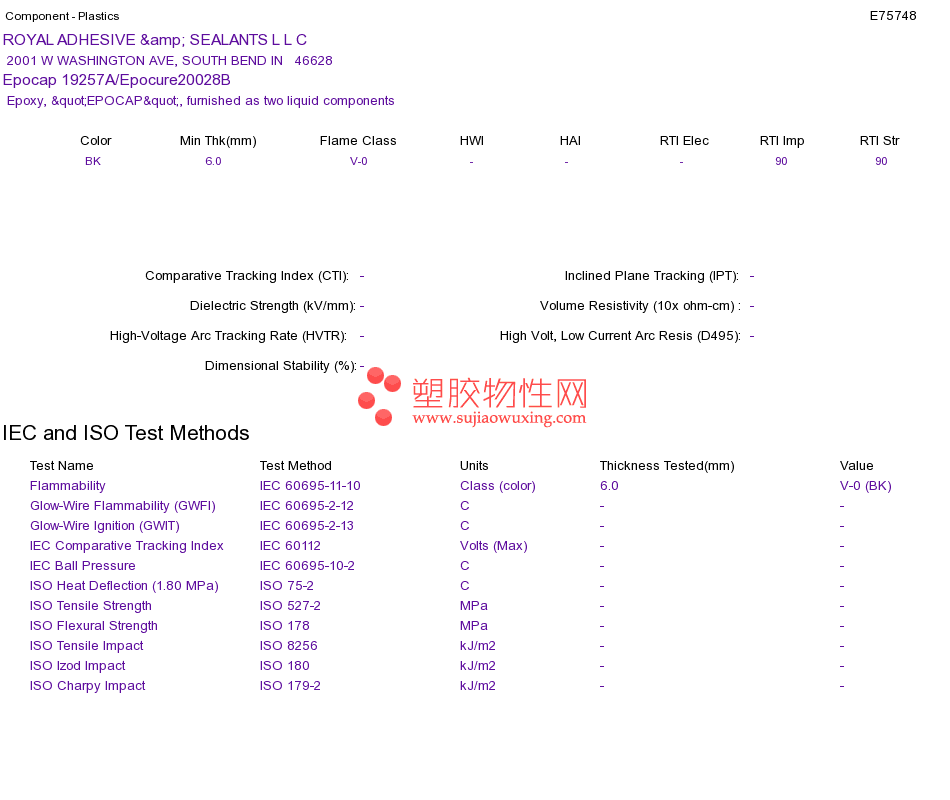The width and height of the screenshot is (950, 800).
Task: Click test method IEC 60695-10-2
Action: (x=307, y=565)
